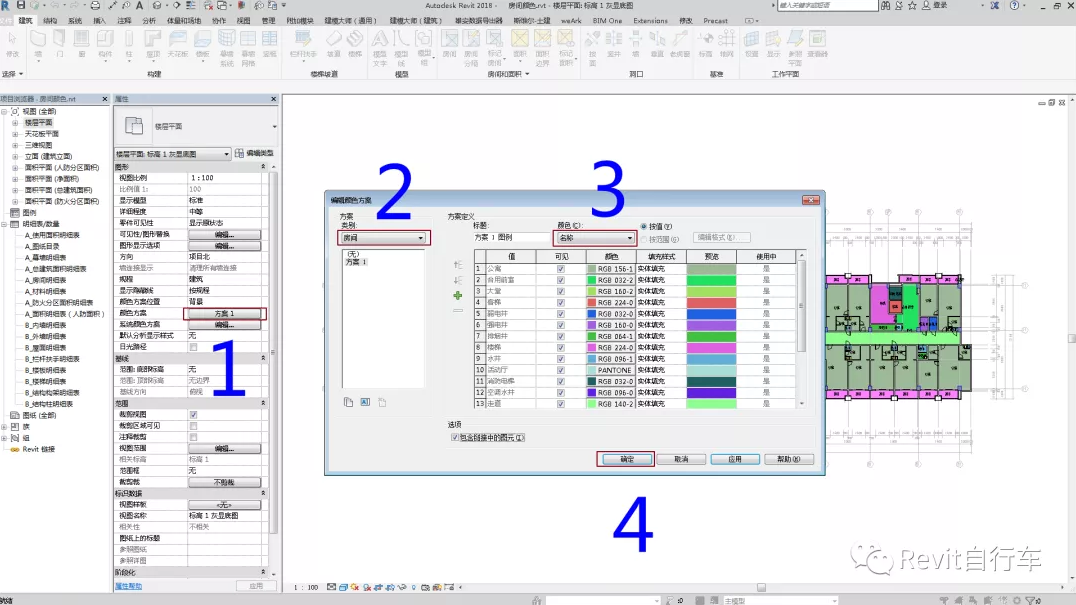This screenshot has width=1076, height=605.
Task: Select the By value (按值) radio button
Action: pyautogui.click(x=644, y=226)
